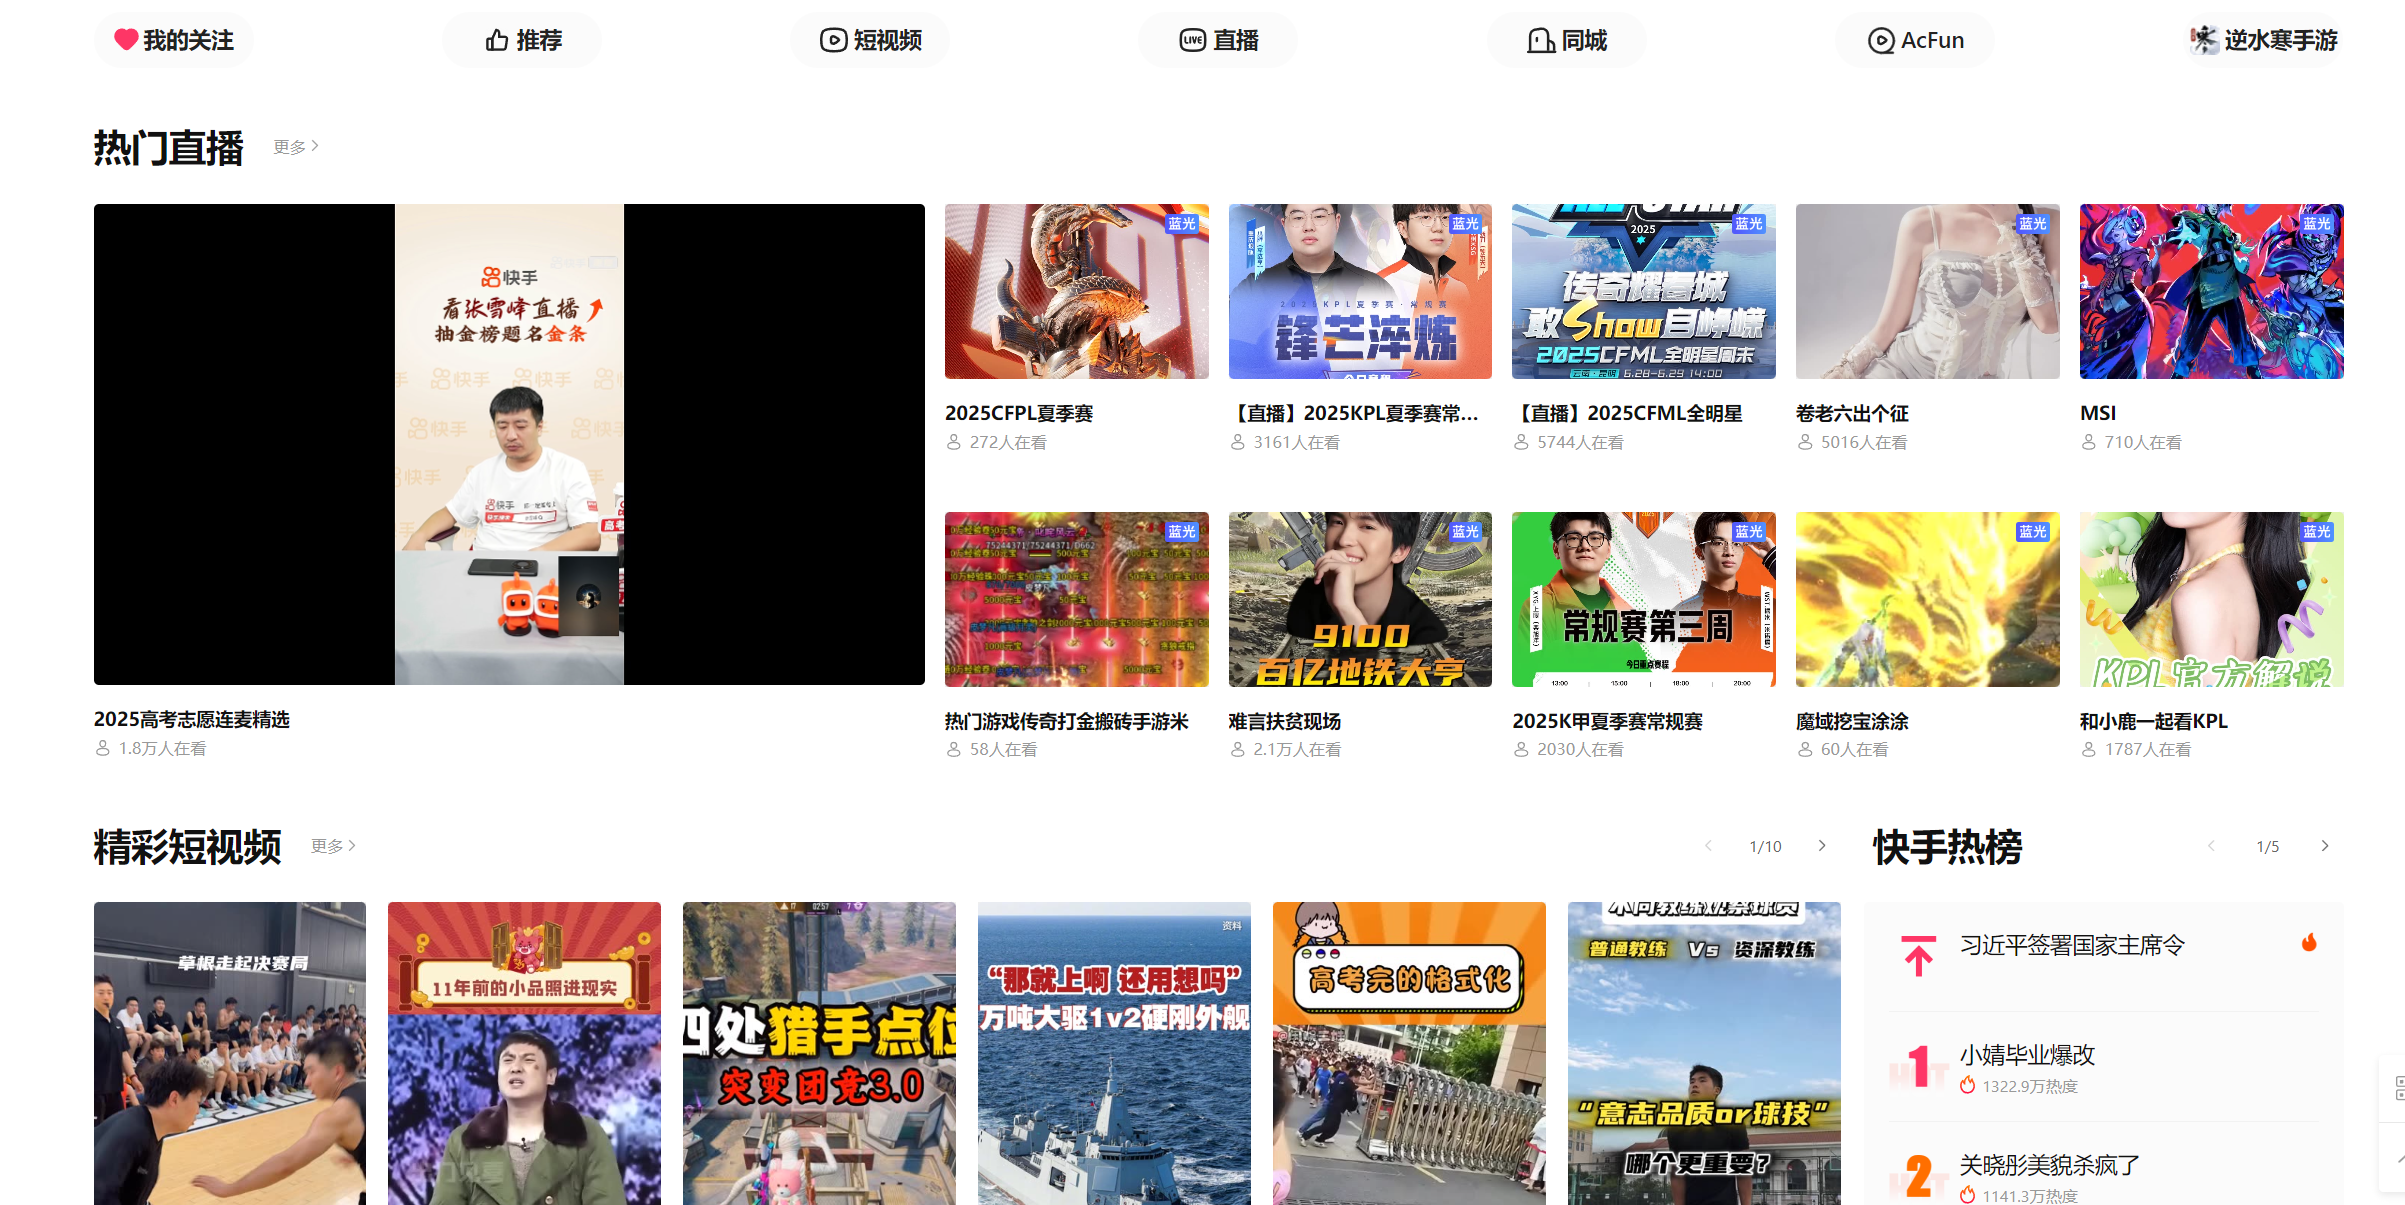
Task: Click the 逆水寒手游 game icon
Action: tap(2204, 40)
